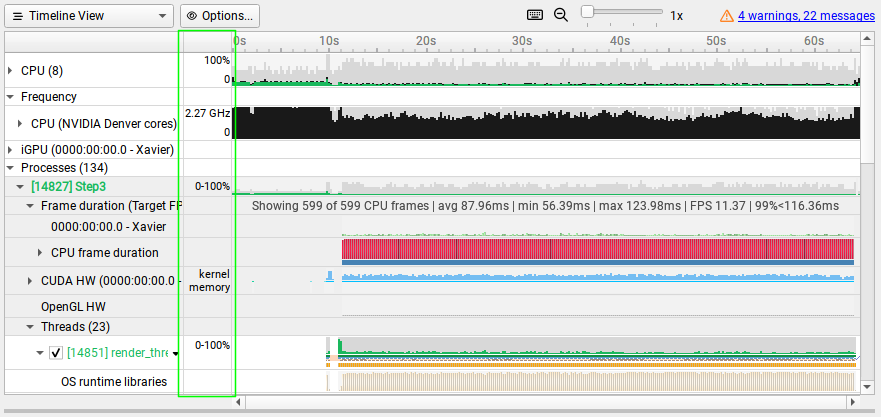Collapse the Threads (23) group
This screenshot has height=417, width=881.
tap(30, 326)
